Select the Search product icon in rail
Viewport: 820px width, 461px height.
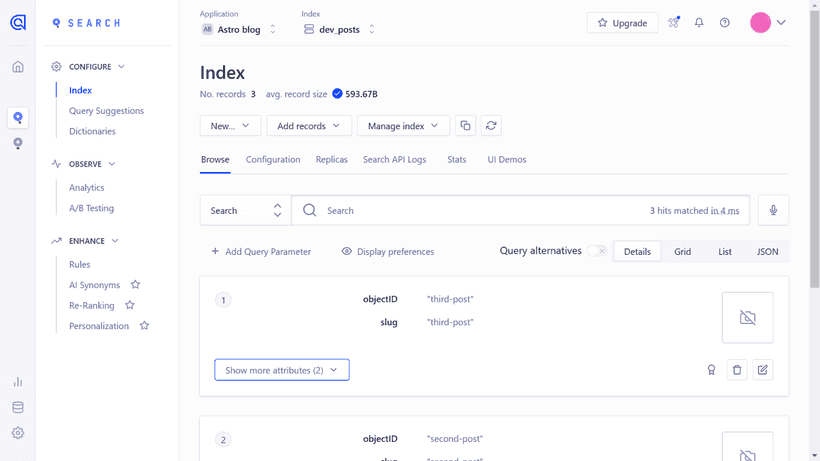[18, 117]
